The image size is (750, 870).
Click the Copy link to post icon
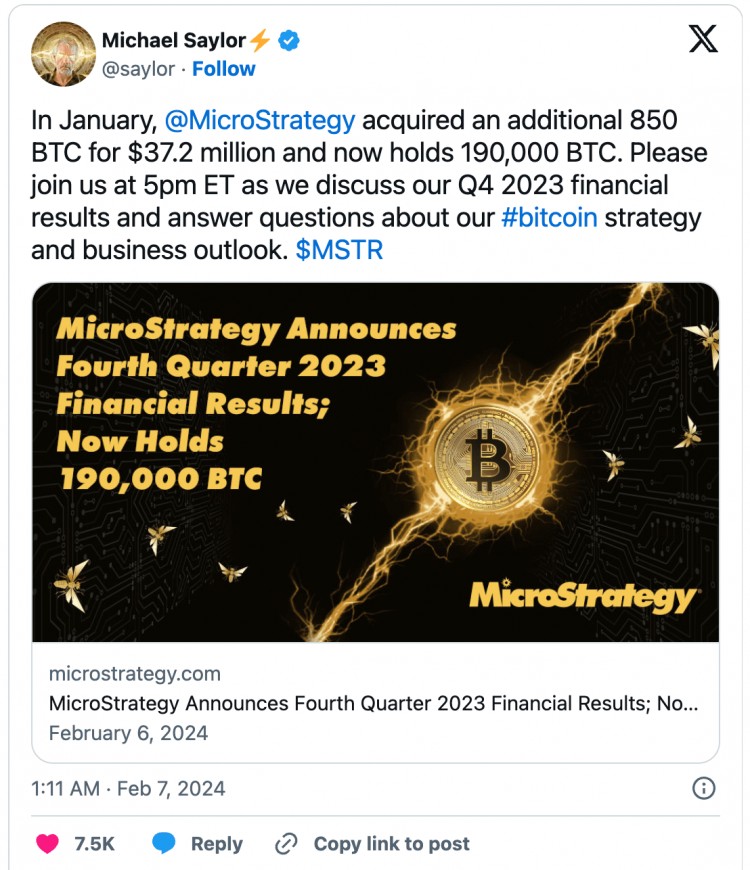click(286, 843)
